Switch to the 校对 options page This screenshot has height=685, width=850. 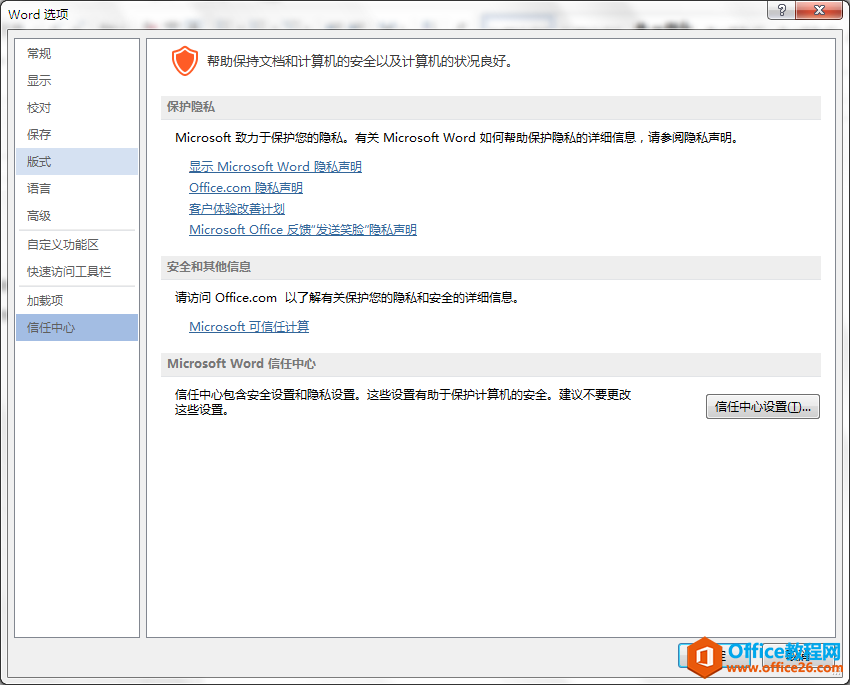76,108
